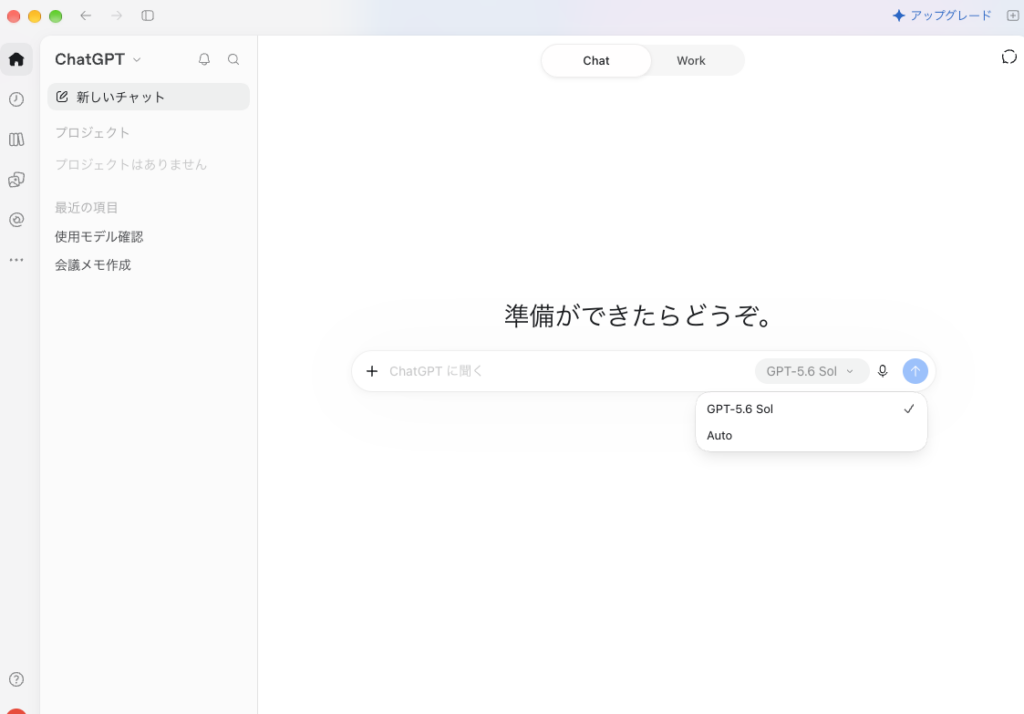Click the search magnifier icon in sidebar

click(x=233, y=59)
